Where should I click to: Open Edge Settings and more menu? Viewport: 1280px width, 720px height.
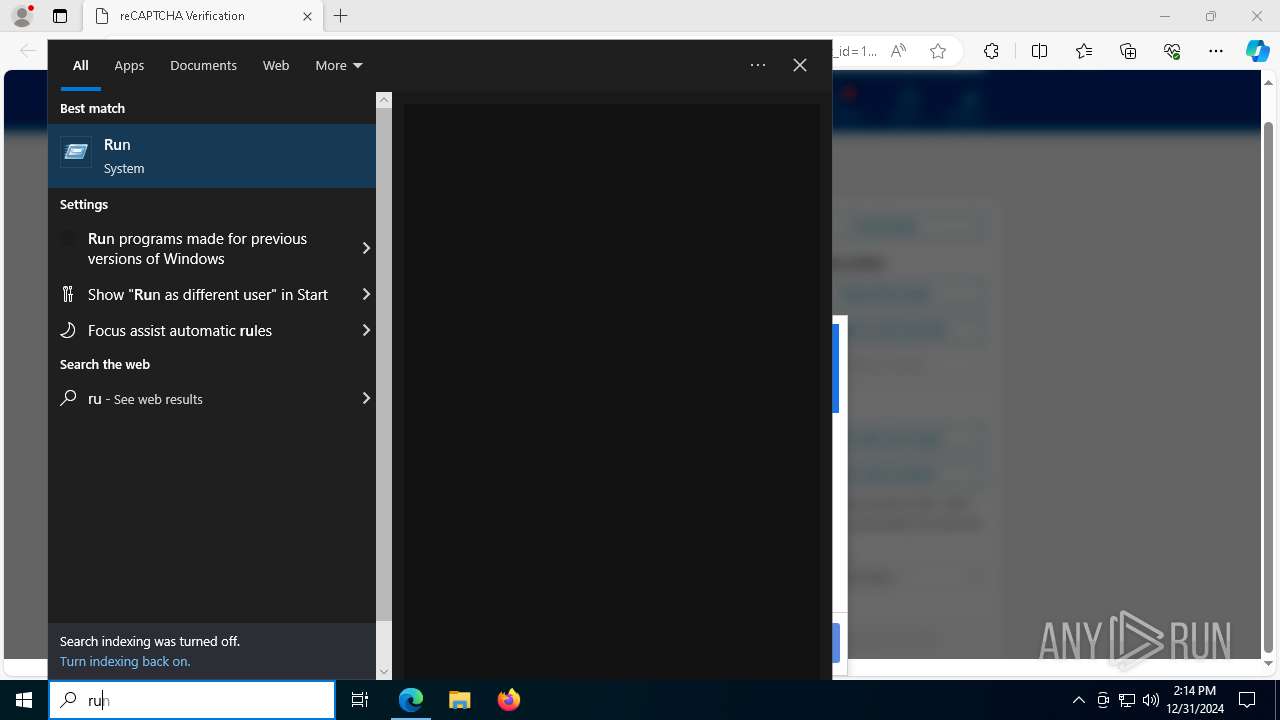[x=1216, y=51]
